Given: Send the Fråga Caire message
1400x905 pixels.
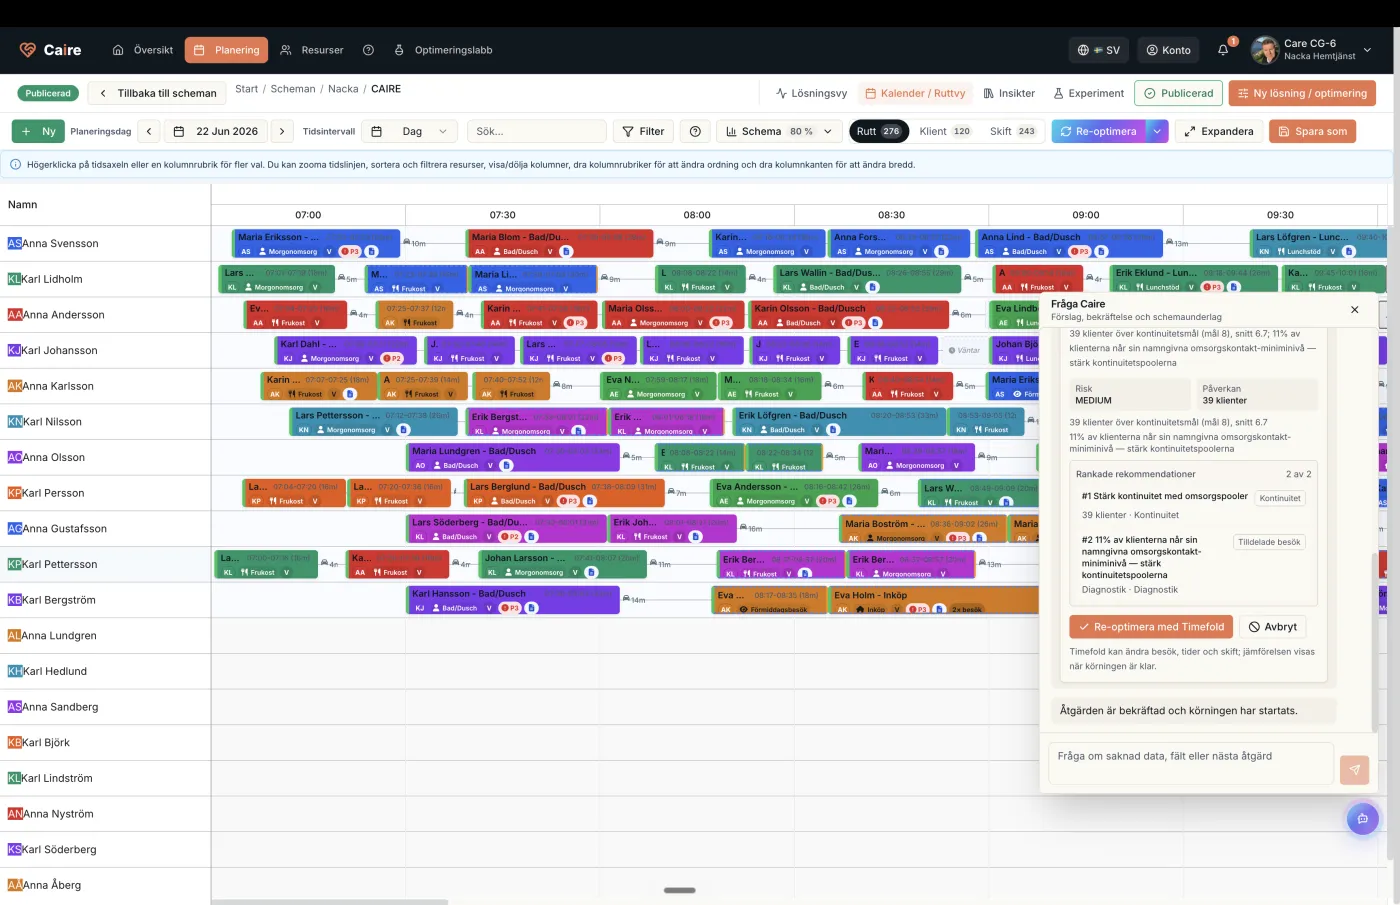Looking at the screenshot, I should [x=1354, y=769].
